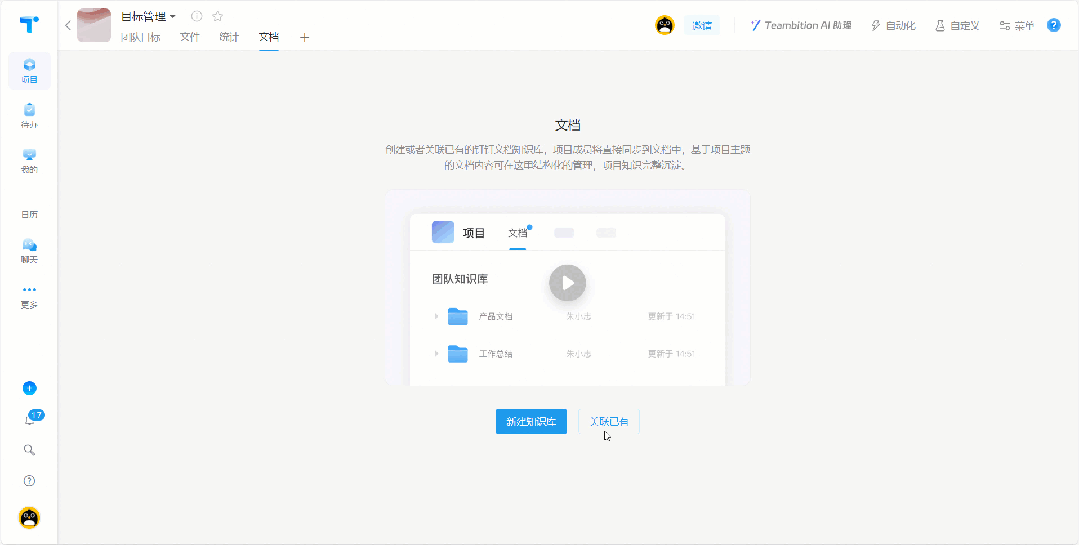
Task: Play the document intro video
Action: [x=567, y=283]
